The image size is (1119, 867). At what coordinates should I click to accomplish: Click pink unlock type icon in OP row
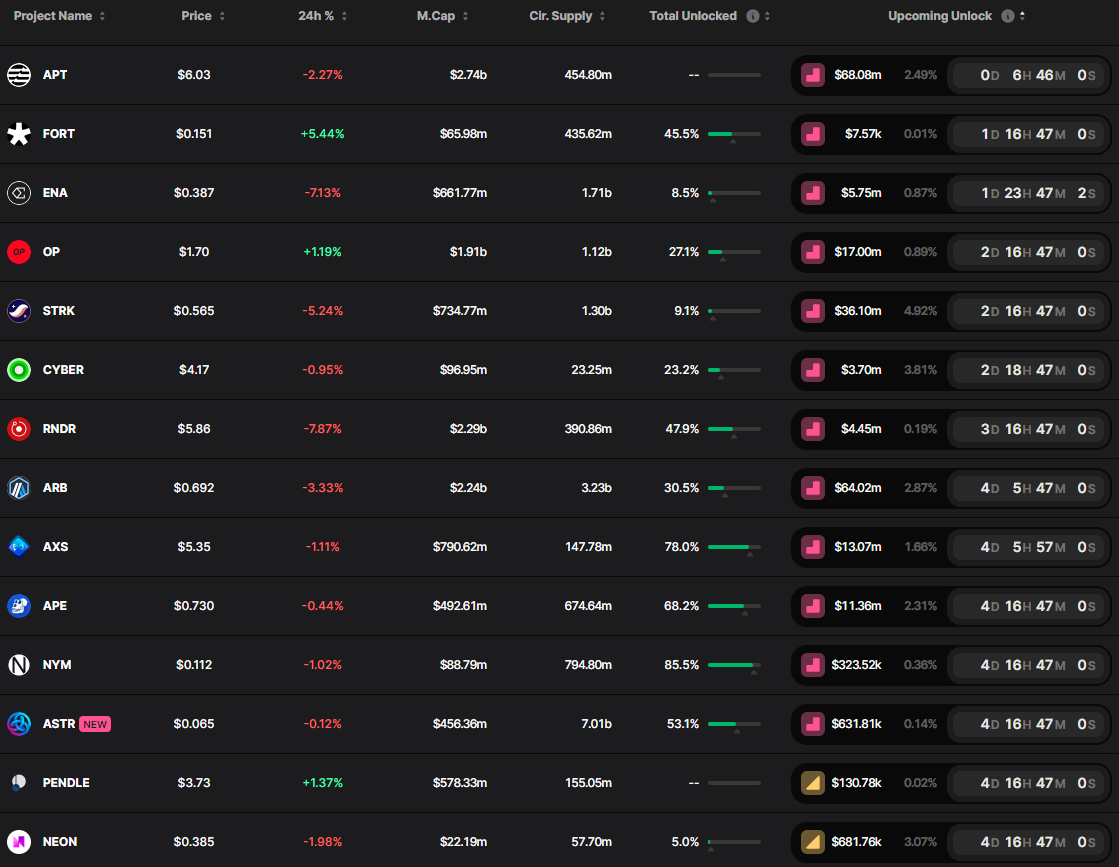tap(813, 252)
